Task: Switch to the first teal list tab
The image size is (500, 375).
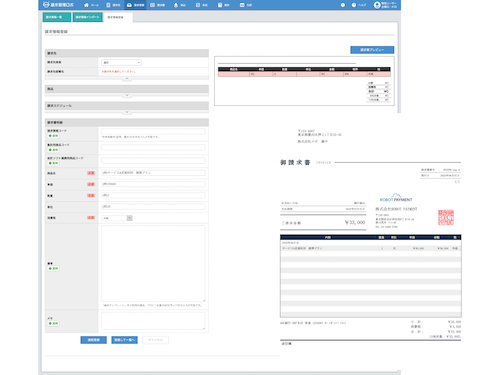Action: point(57,17)
